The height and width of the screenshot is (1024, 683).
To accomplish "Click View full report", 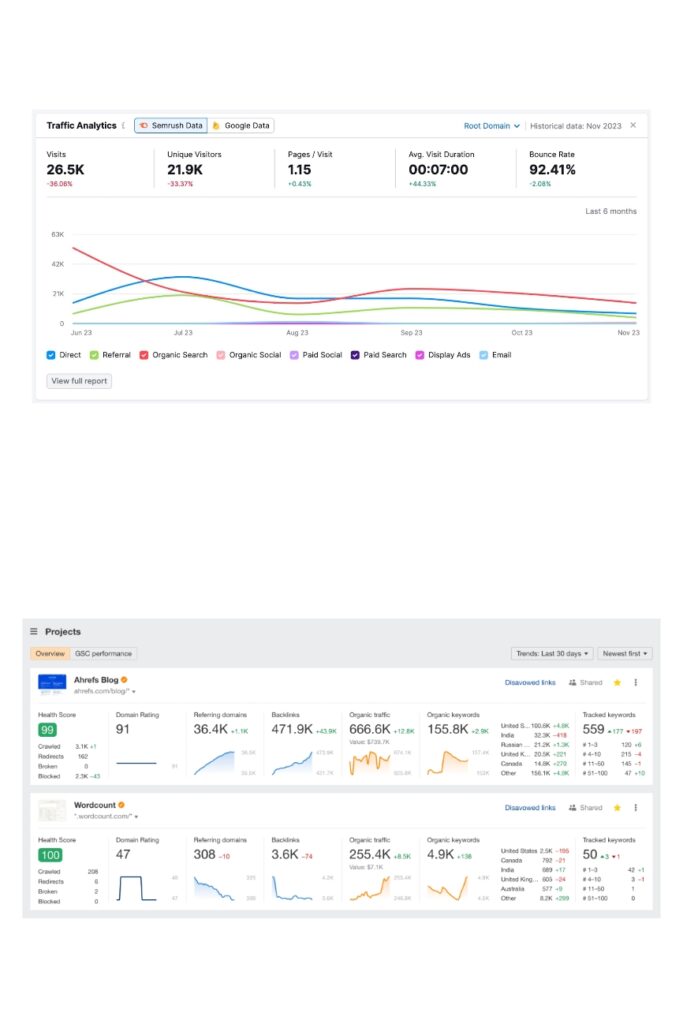I will [x=78, y=380].
